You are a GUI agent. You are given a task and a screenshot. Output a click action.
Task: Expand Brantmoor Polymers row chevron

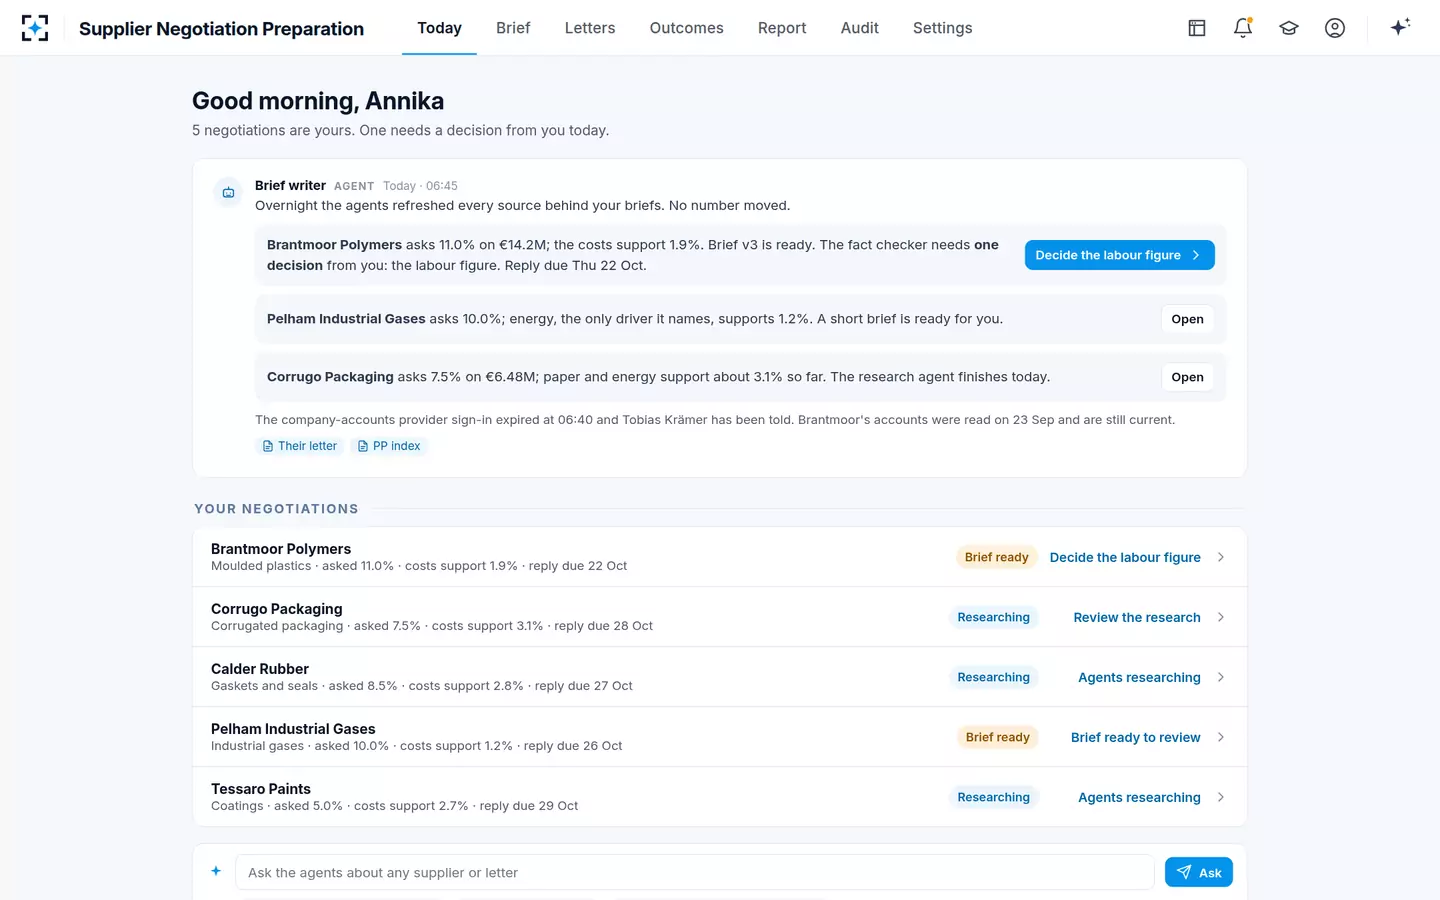pos(1221,557)
